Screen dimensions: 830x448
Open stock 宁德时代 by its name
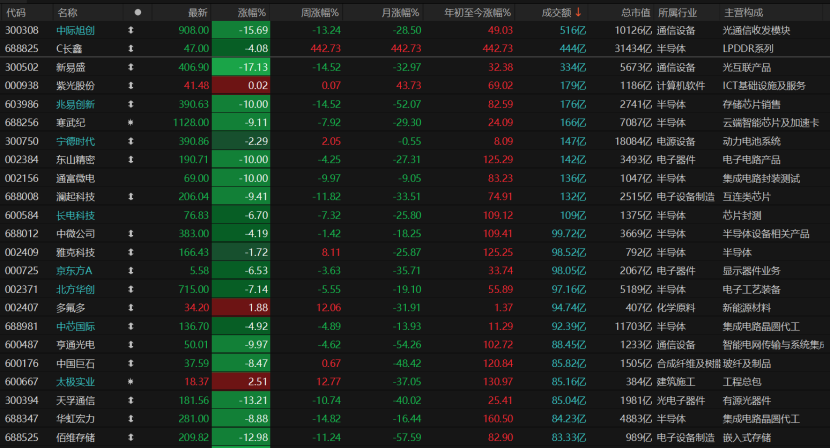pos(76,142)
